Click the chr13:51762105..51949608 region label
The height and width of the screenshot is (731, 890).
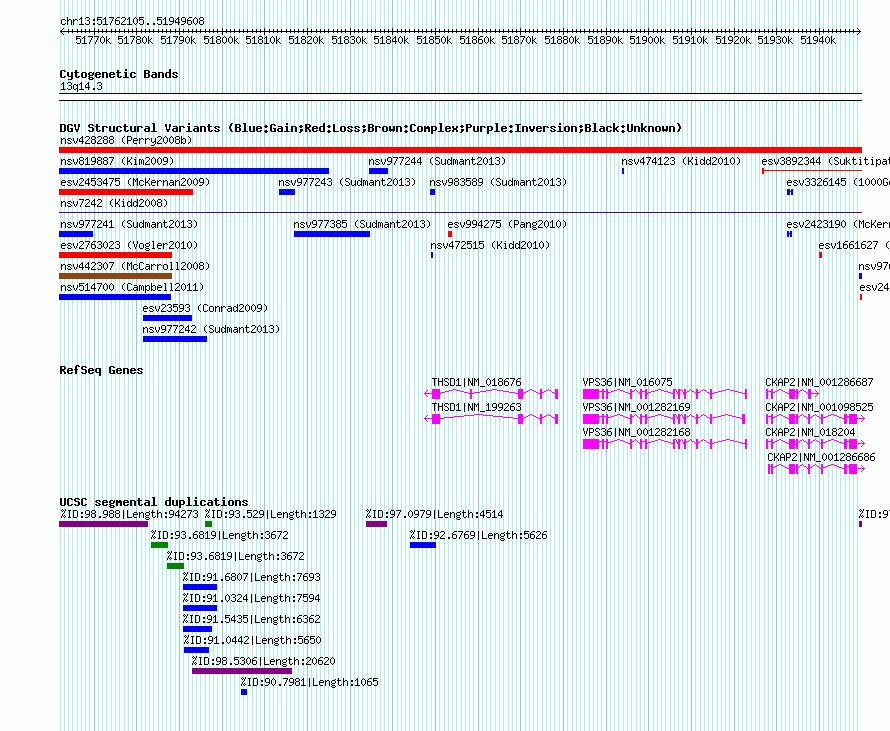(x=132, y=21)
